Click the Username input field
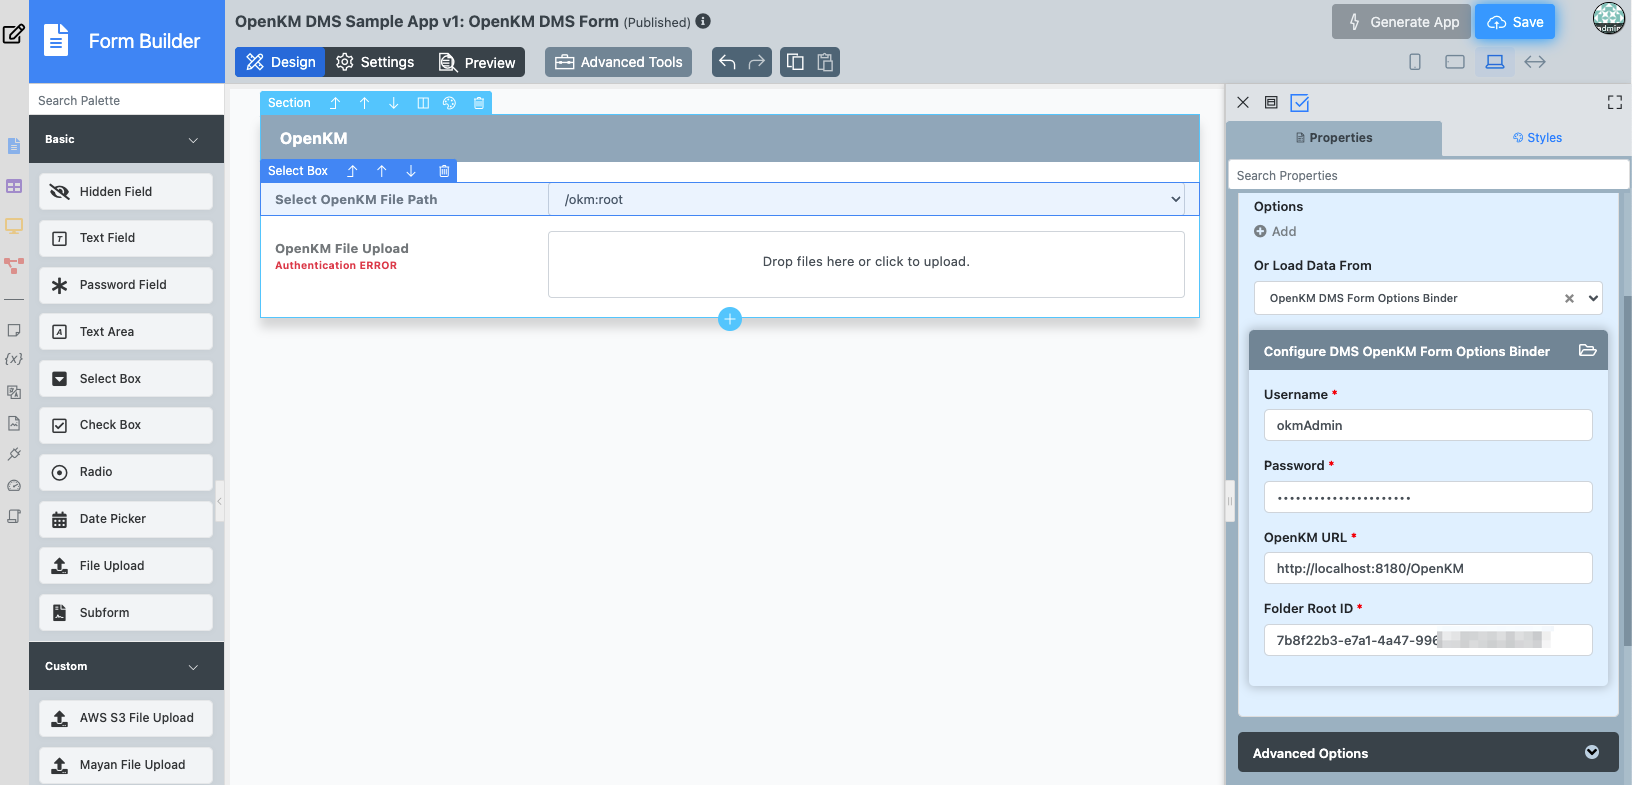Viewport: 1632px width, 785px height. click(1428, 425)
